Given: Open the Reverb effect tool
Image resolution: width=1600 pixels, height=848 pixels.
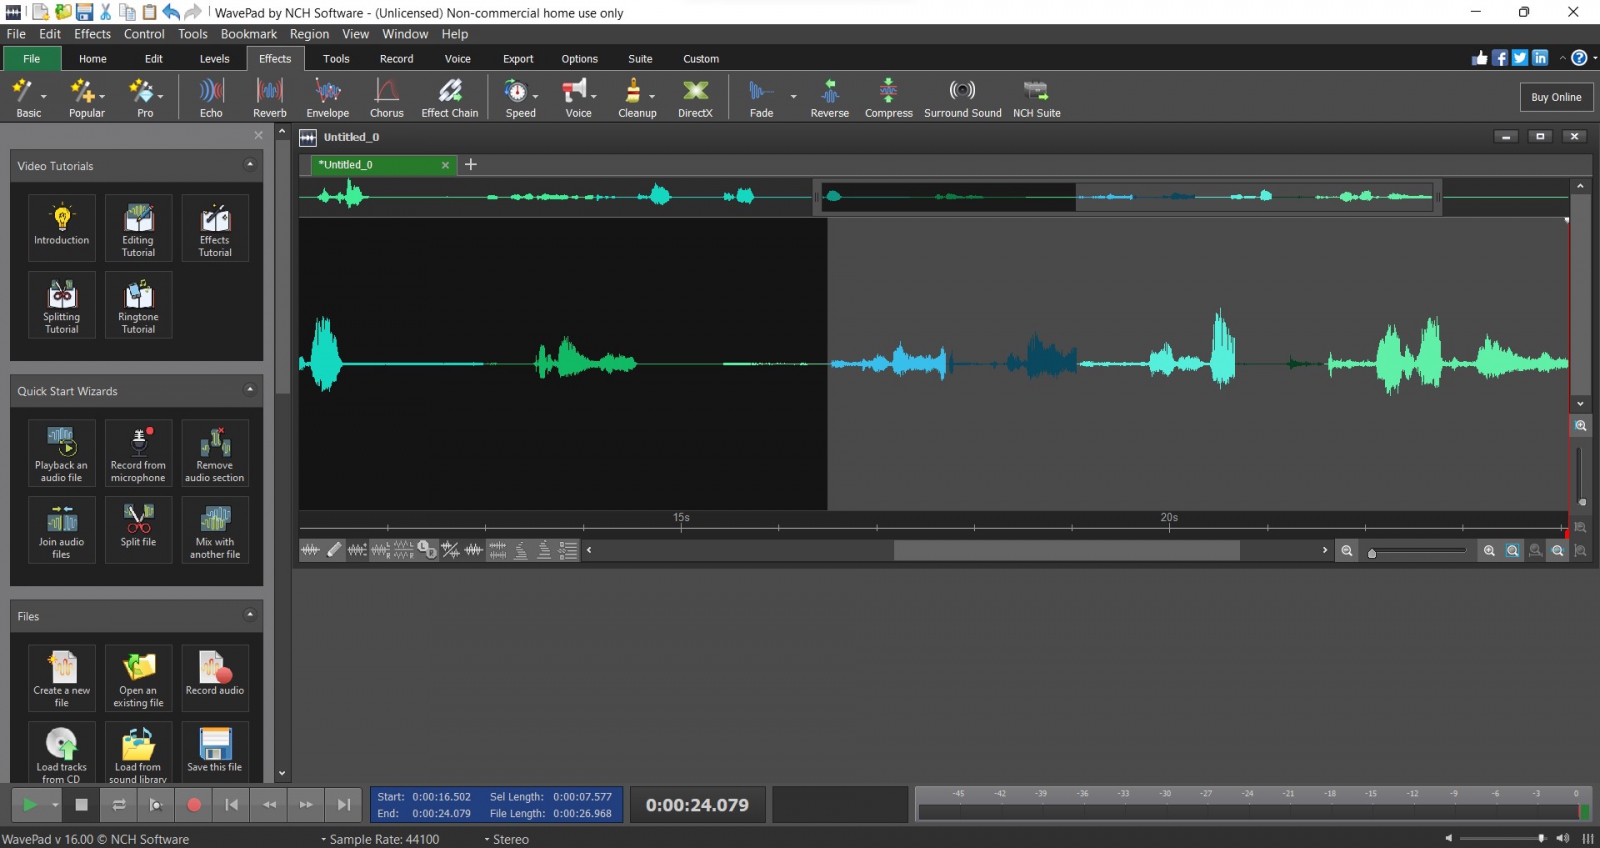Looking at the screenshot, I should tap(269, 98).
